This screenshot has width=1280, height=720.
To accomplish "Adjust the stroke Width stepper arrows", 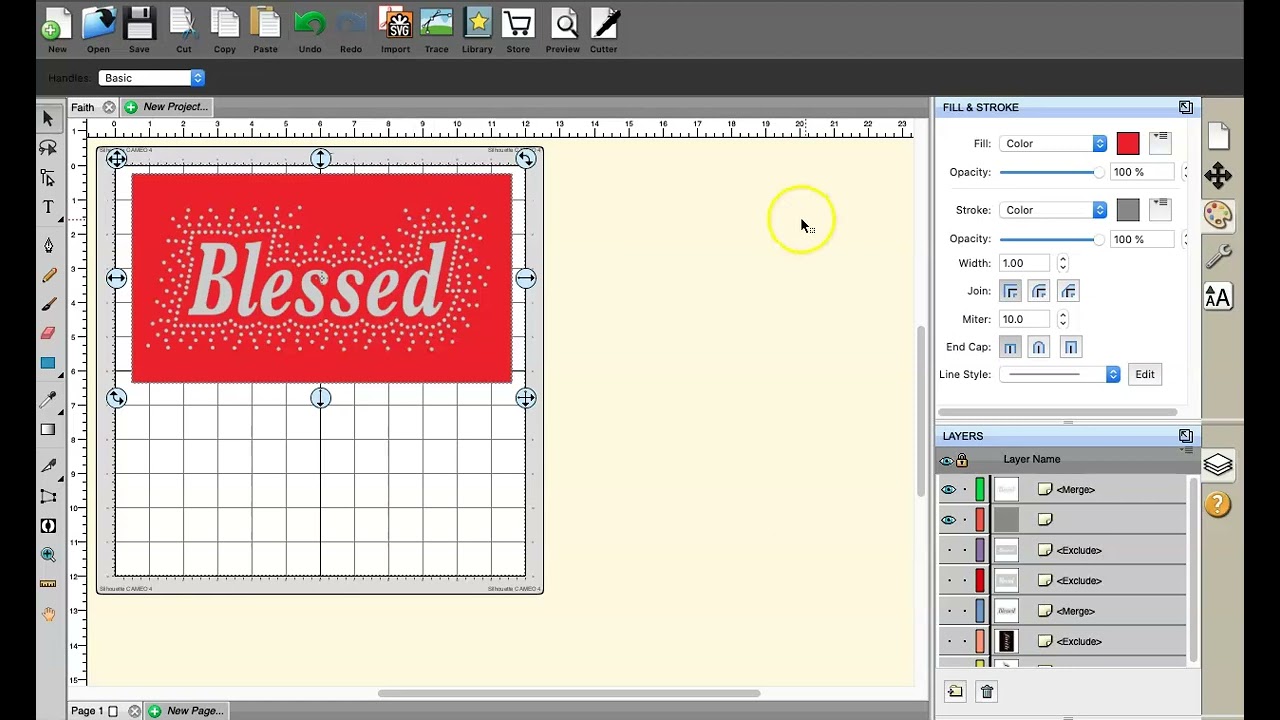I will pos(1062,263).
